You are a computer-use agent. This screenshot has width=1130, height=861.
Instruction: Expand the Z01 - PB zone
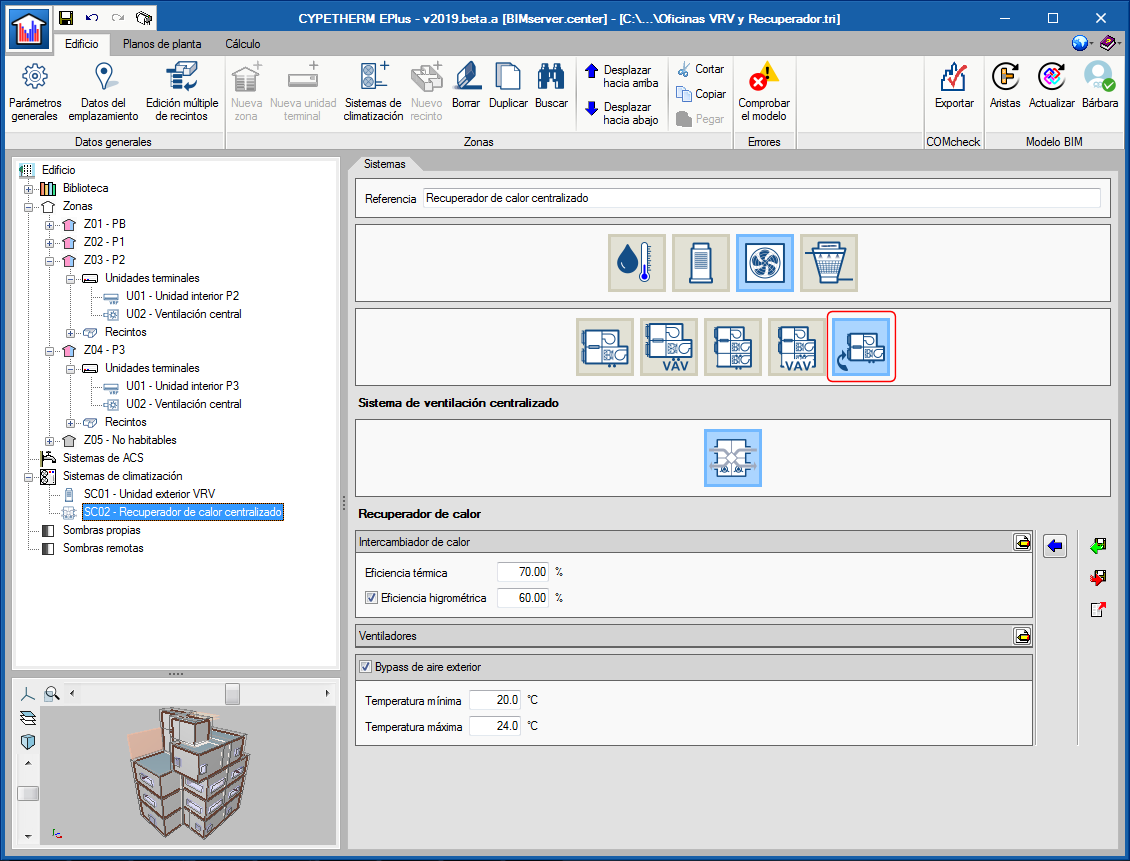tap(49, 225)
